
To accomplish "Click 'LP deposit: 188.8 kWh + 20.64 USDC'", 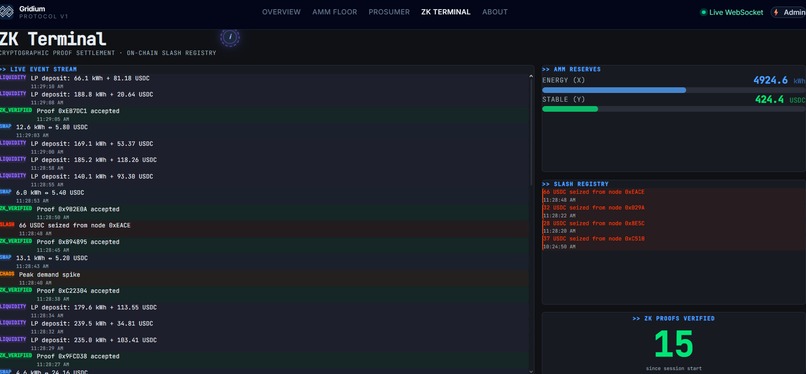I will click(x=91, y=95).
